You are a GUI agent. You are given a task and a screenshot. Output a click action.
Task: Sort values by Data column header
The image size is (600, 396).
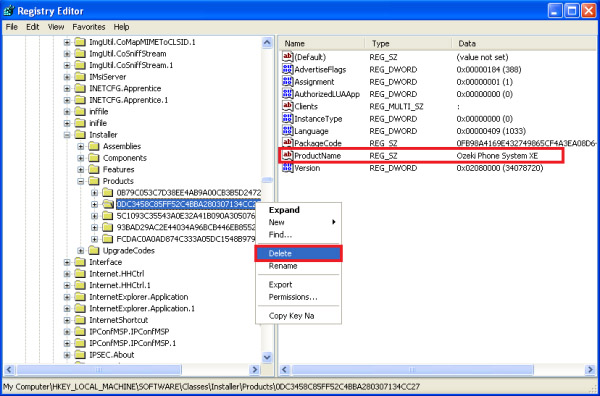(524, 44)
